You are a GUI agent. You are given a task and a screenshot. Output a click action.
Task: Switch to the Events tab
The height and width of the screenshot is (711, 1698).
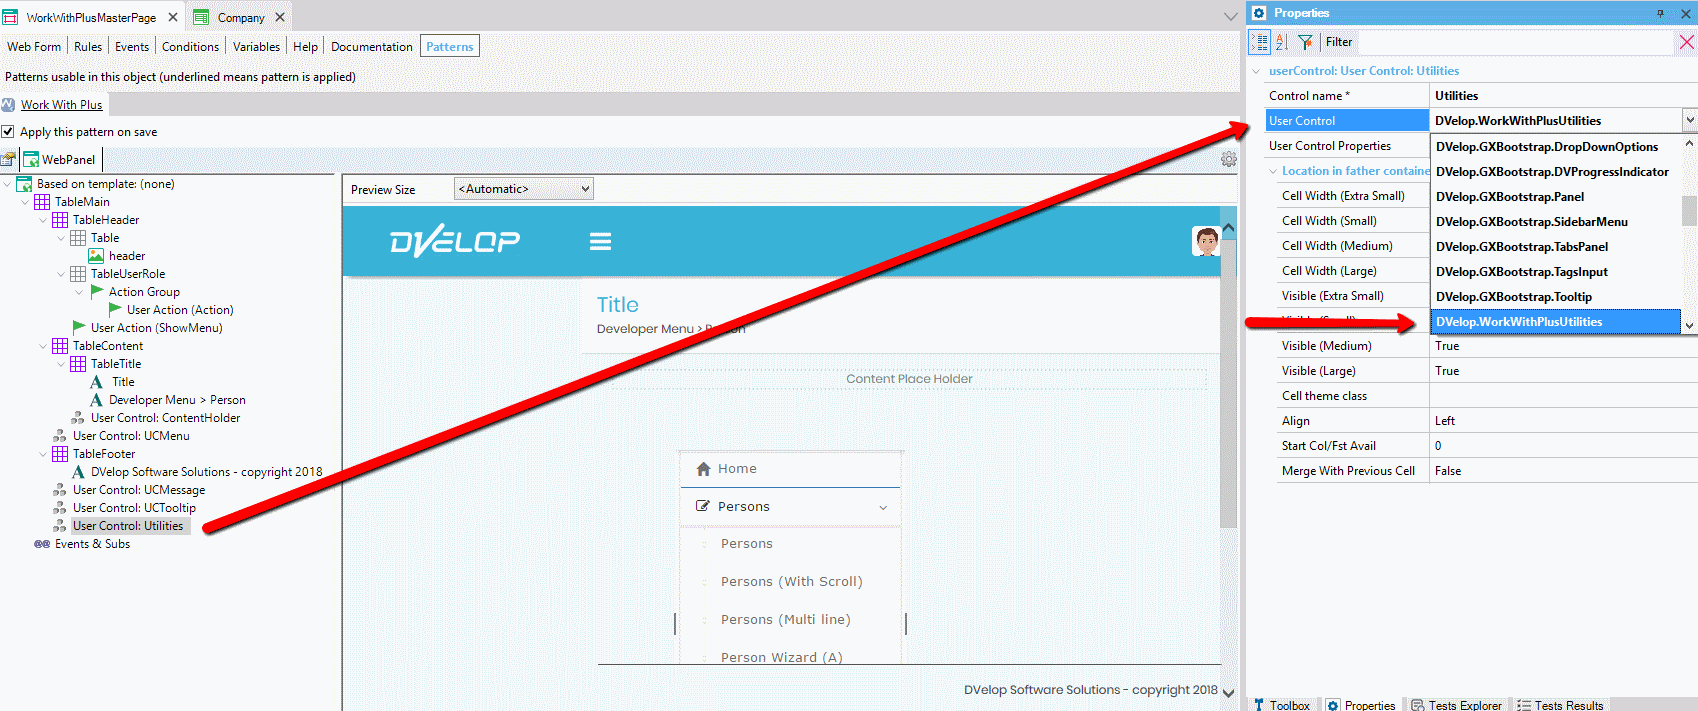click(x=131, y=47)
